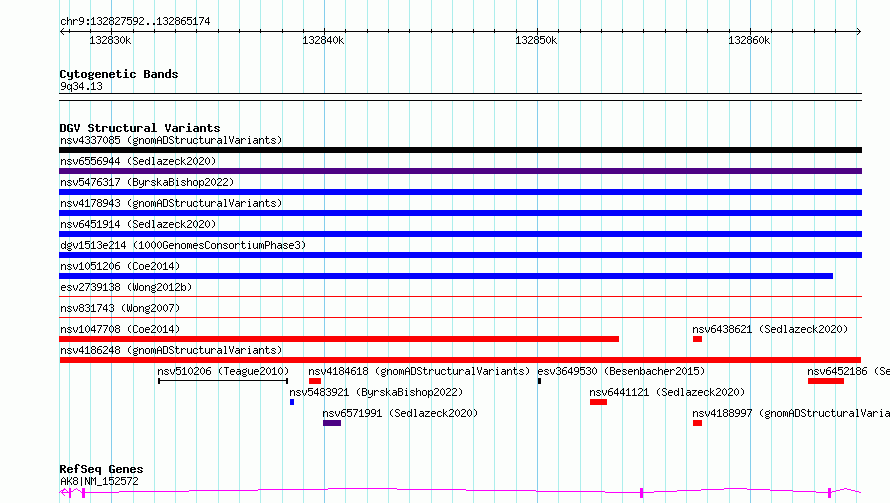Click the ruler's right arrow end
The width and height of the screenshot is (890, 503).
tap(859, 32)
